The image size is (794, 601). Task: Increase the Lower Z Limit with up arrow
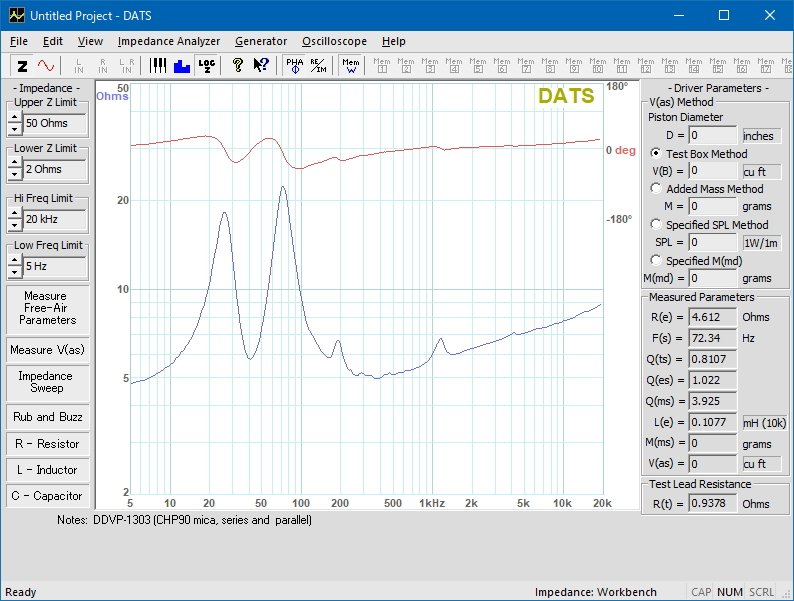(x=15, y=163)
